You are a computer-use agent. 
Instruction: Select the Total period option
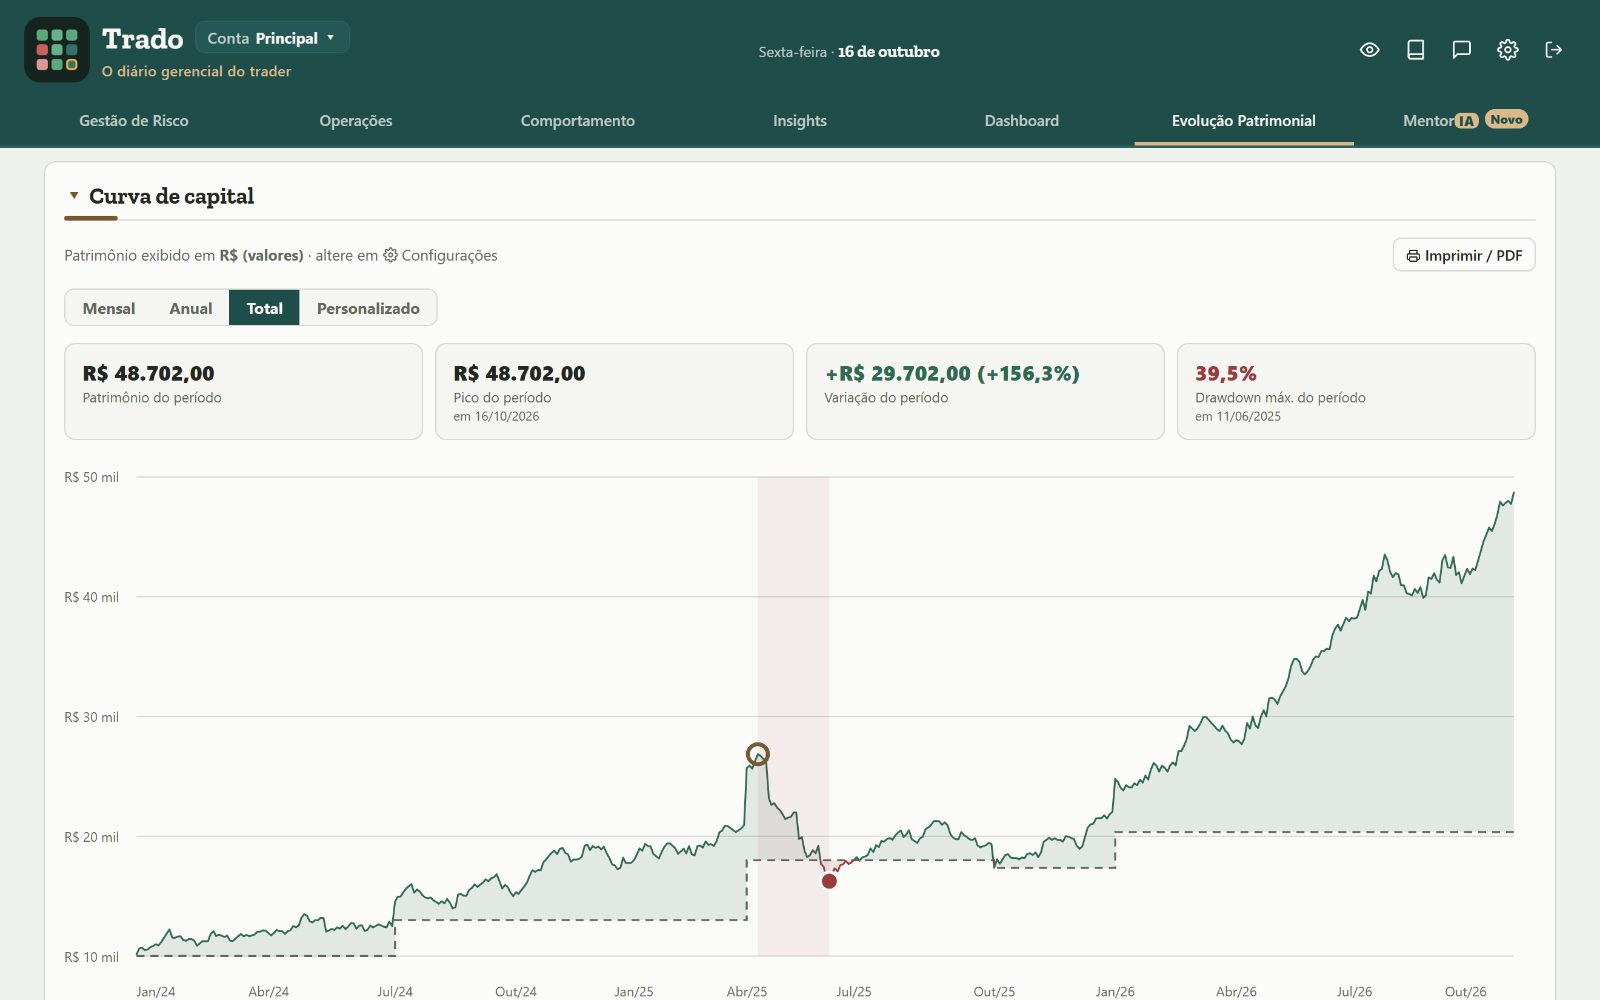(x=265, y=308)
